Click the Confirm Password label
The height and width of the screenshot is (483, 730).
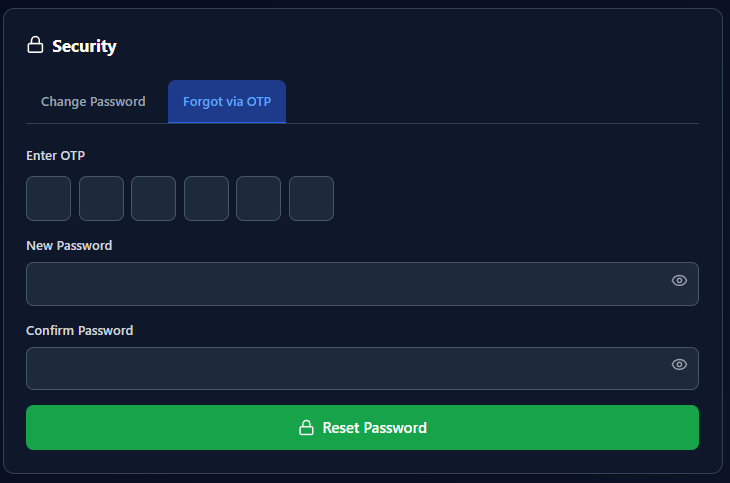(79, 330)
